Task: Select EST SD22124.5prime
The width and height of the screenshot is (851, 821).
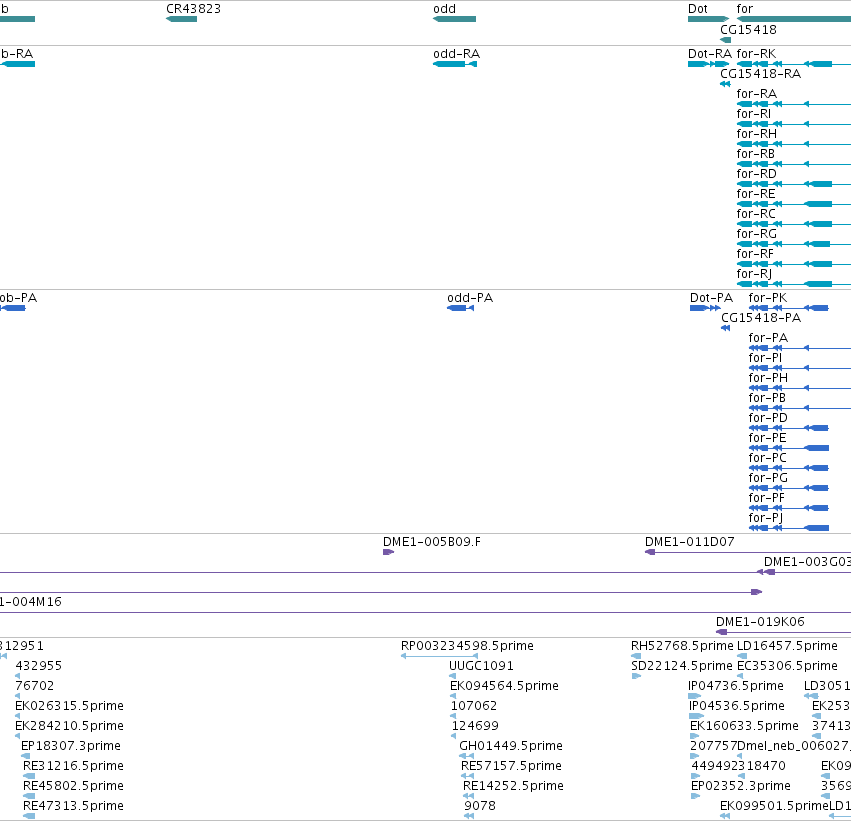Action: click(637, 677)
